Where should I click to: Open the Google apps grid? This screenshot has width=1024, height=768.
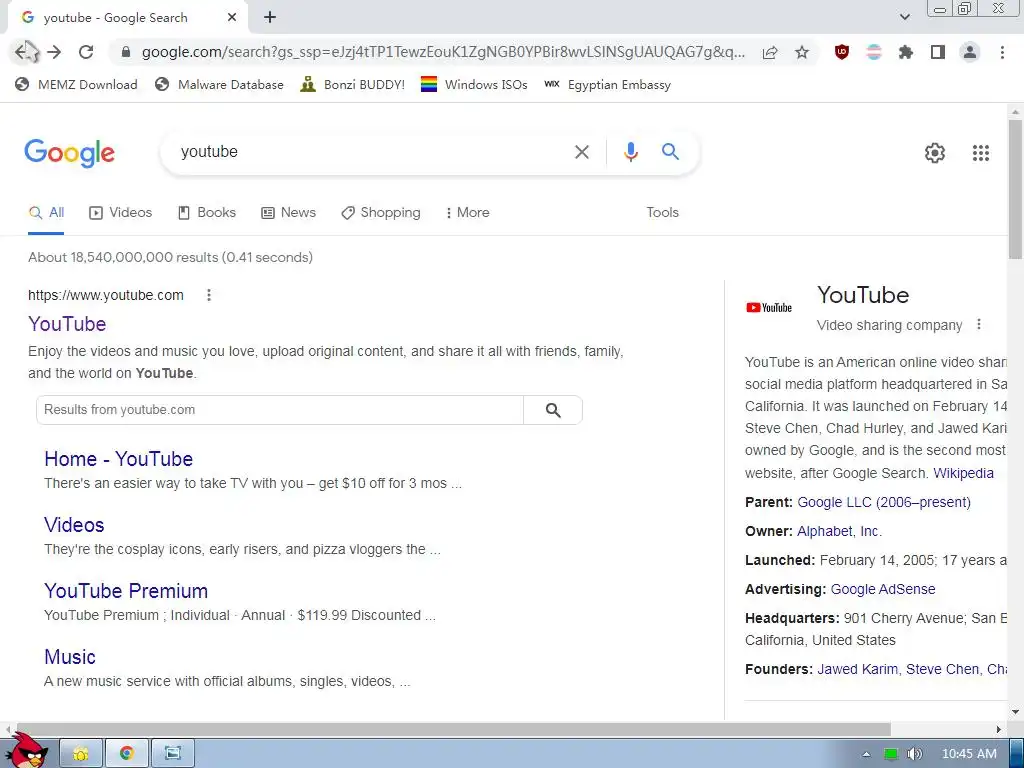pyautogui.click(x=981, y=153)
